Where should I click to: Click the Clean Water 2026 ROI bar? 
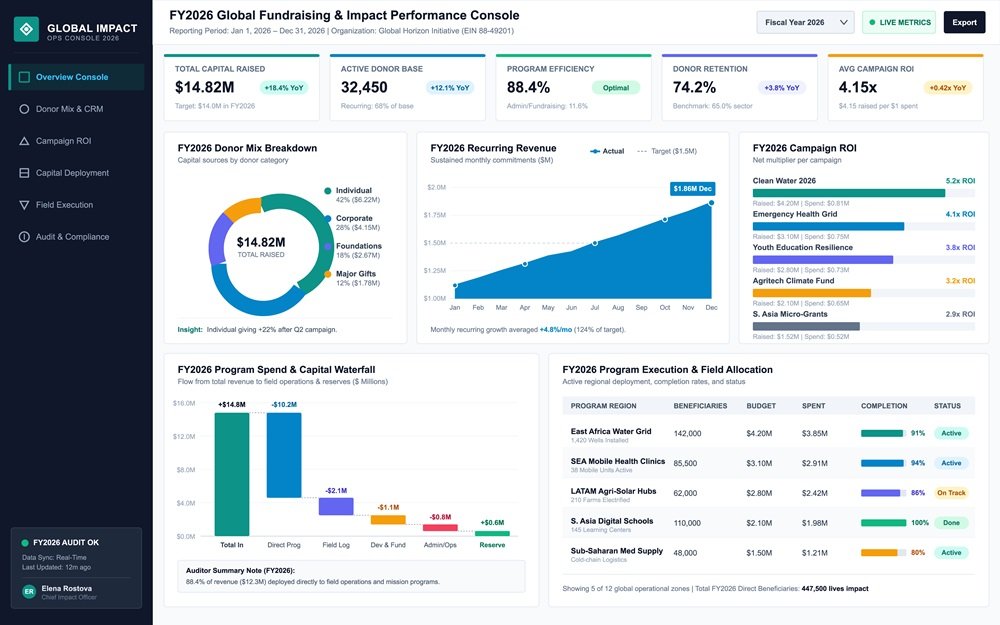point(849,193)
